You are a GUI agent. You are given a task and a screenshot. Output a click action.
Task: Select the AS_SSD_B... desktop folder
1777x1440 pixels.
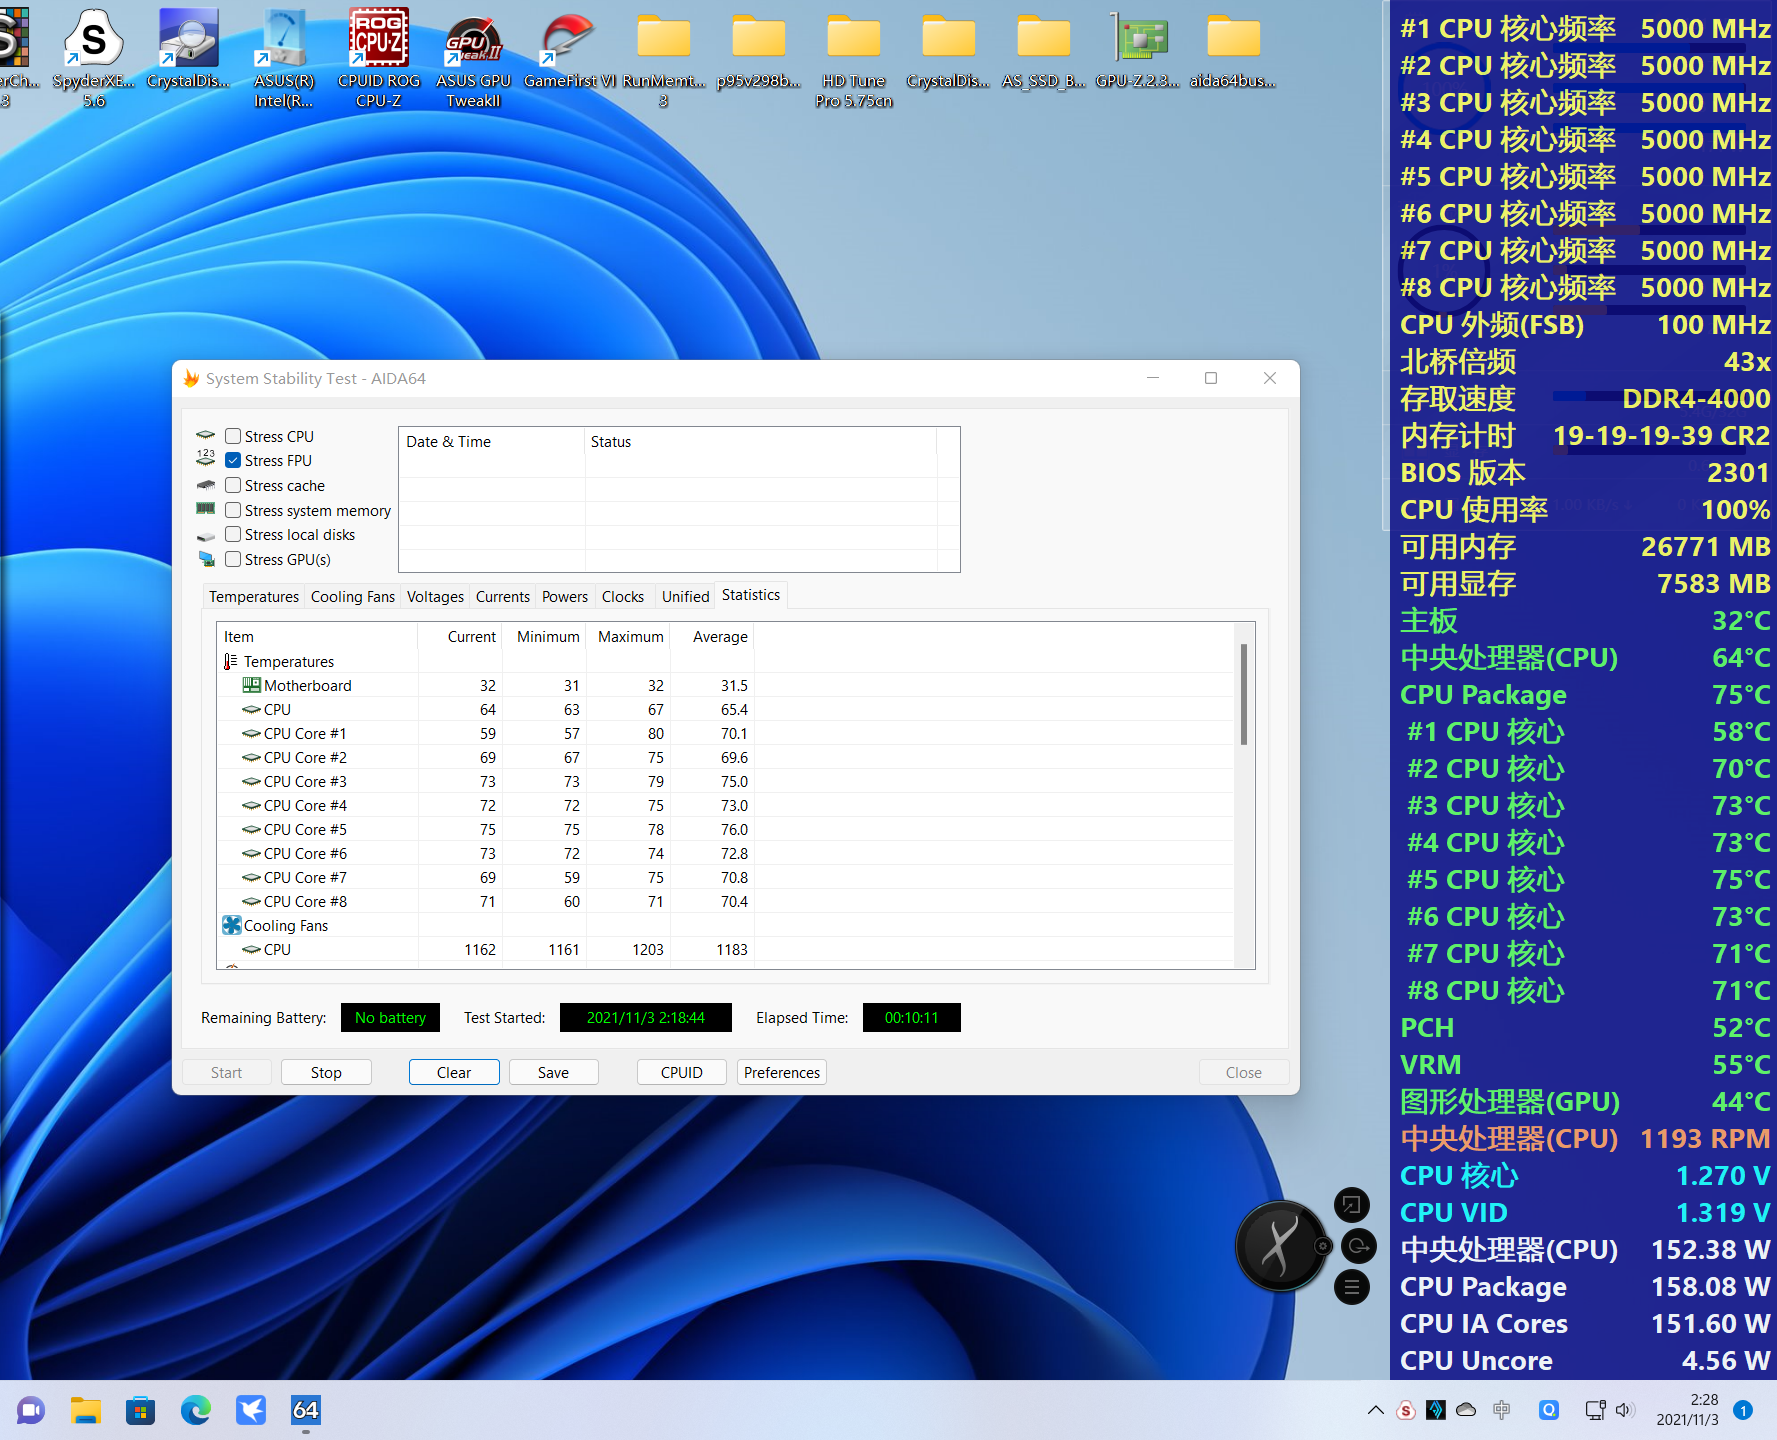coord(1043,50)
